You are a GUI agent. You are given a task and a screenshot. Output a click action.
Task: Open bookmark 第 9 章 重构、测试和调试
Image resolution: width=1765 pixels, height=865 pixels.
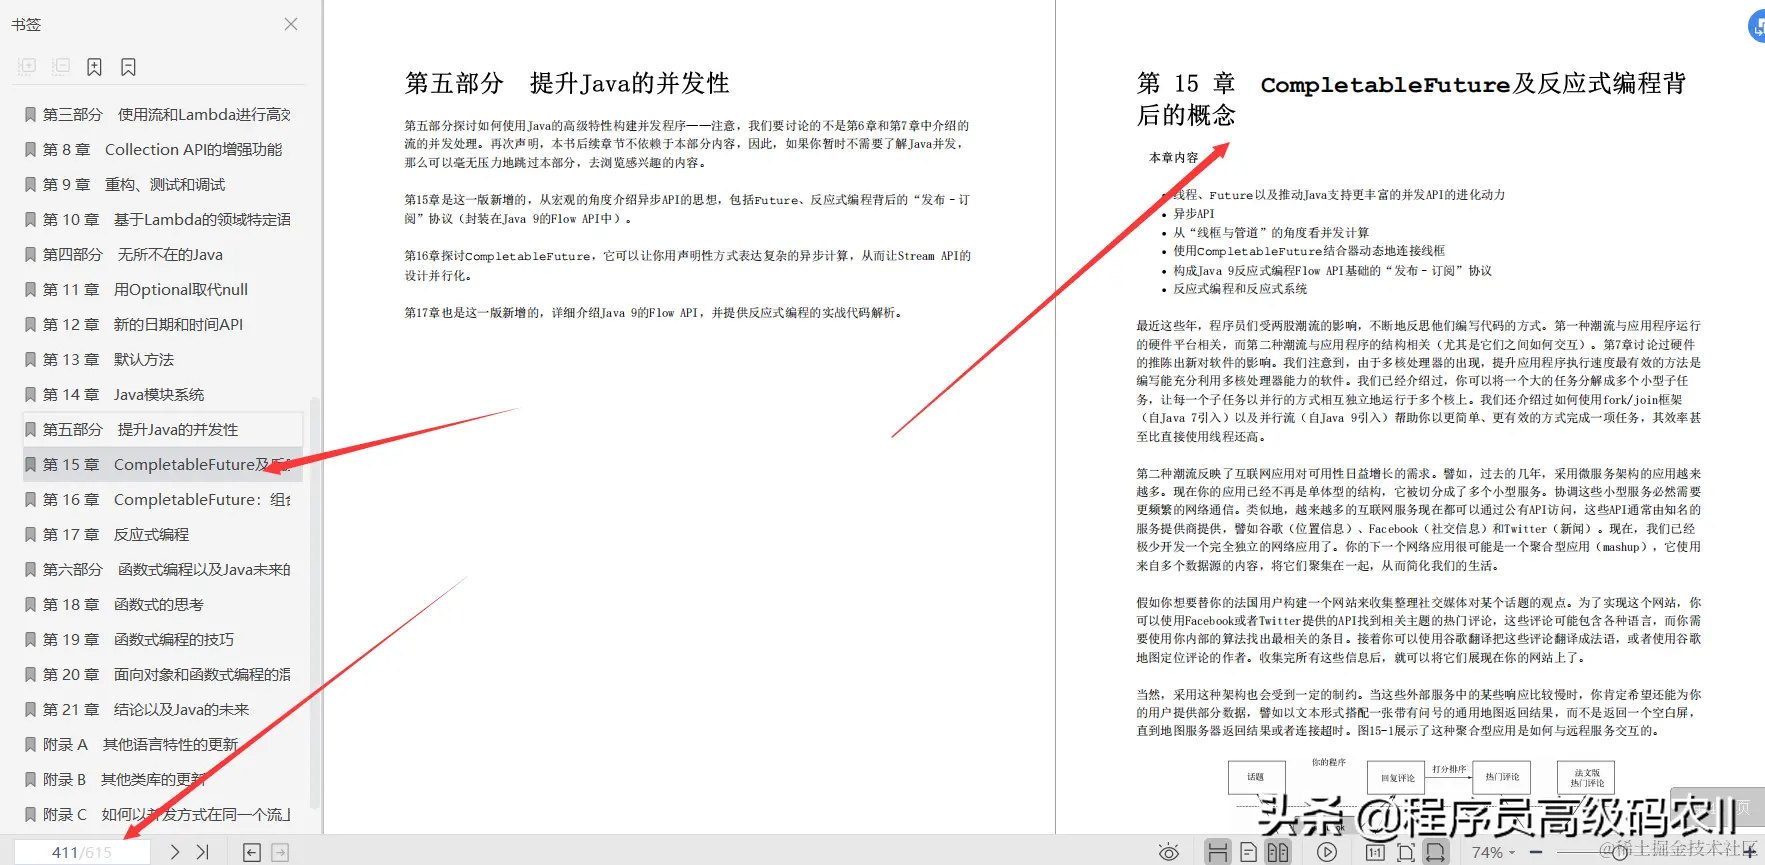(163, 184)
